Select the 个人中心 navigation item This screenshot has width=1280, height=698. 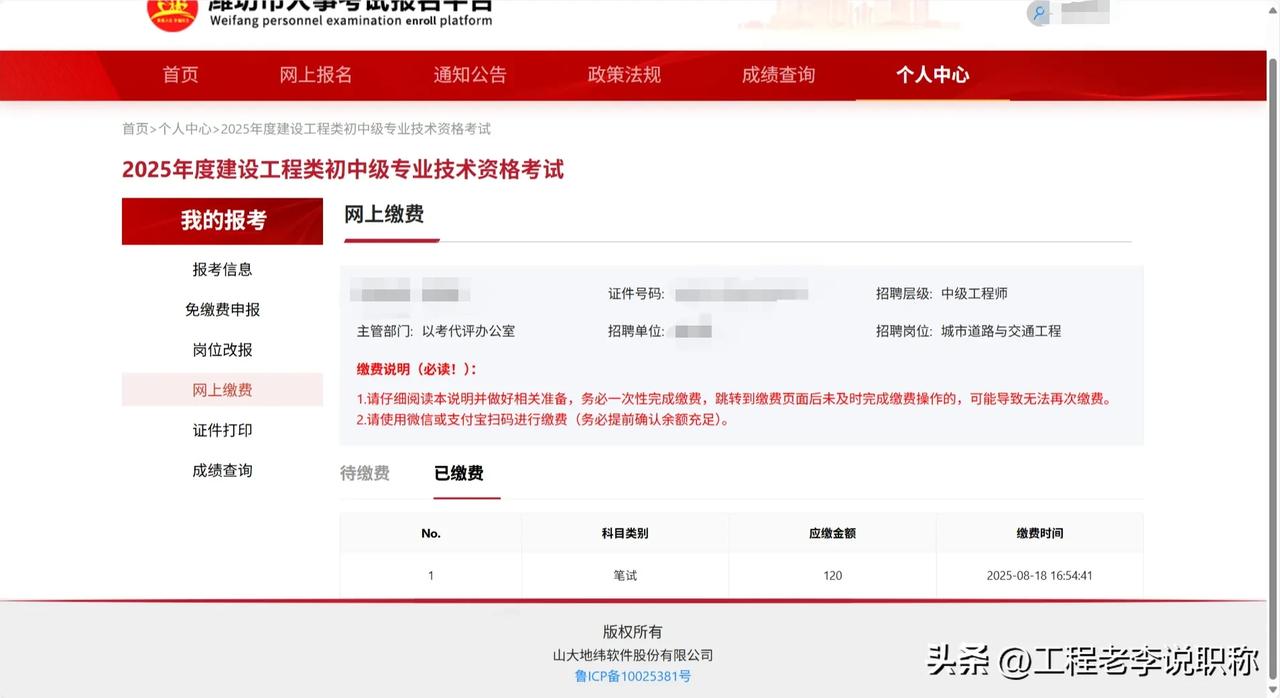(932, 75)
